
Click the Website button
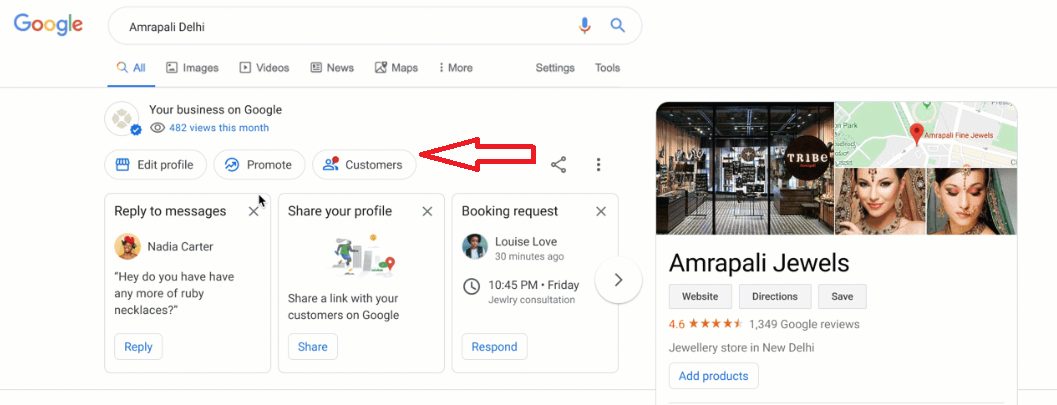pos(700,297)
